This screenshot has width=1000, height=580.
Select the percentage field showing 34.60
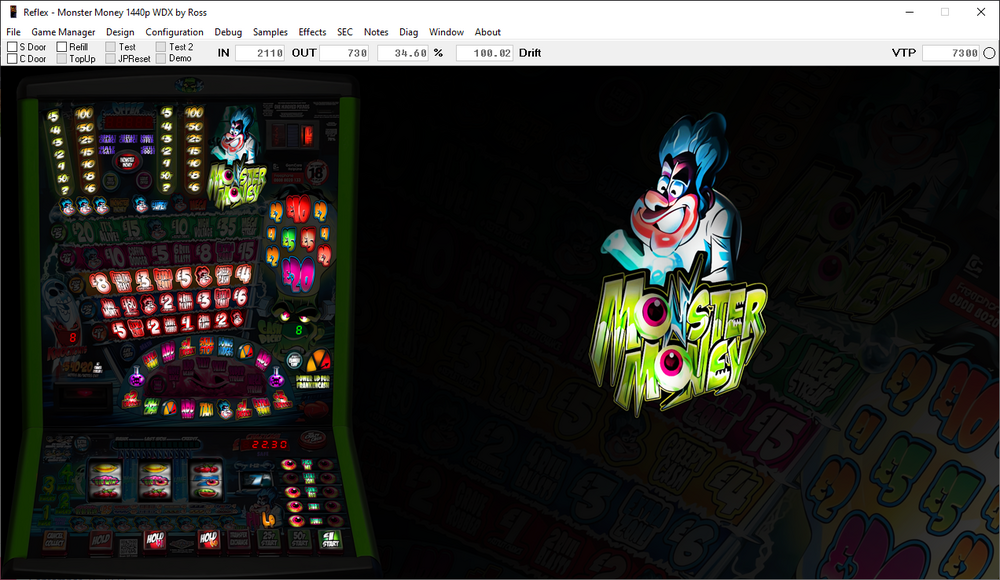402,53
